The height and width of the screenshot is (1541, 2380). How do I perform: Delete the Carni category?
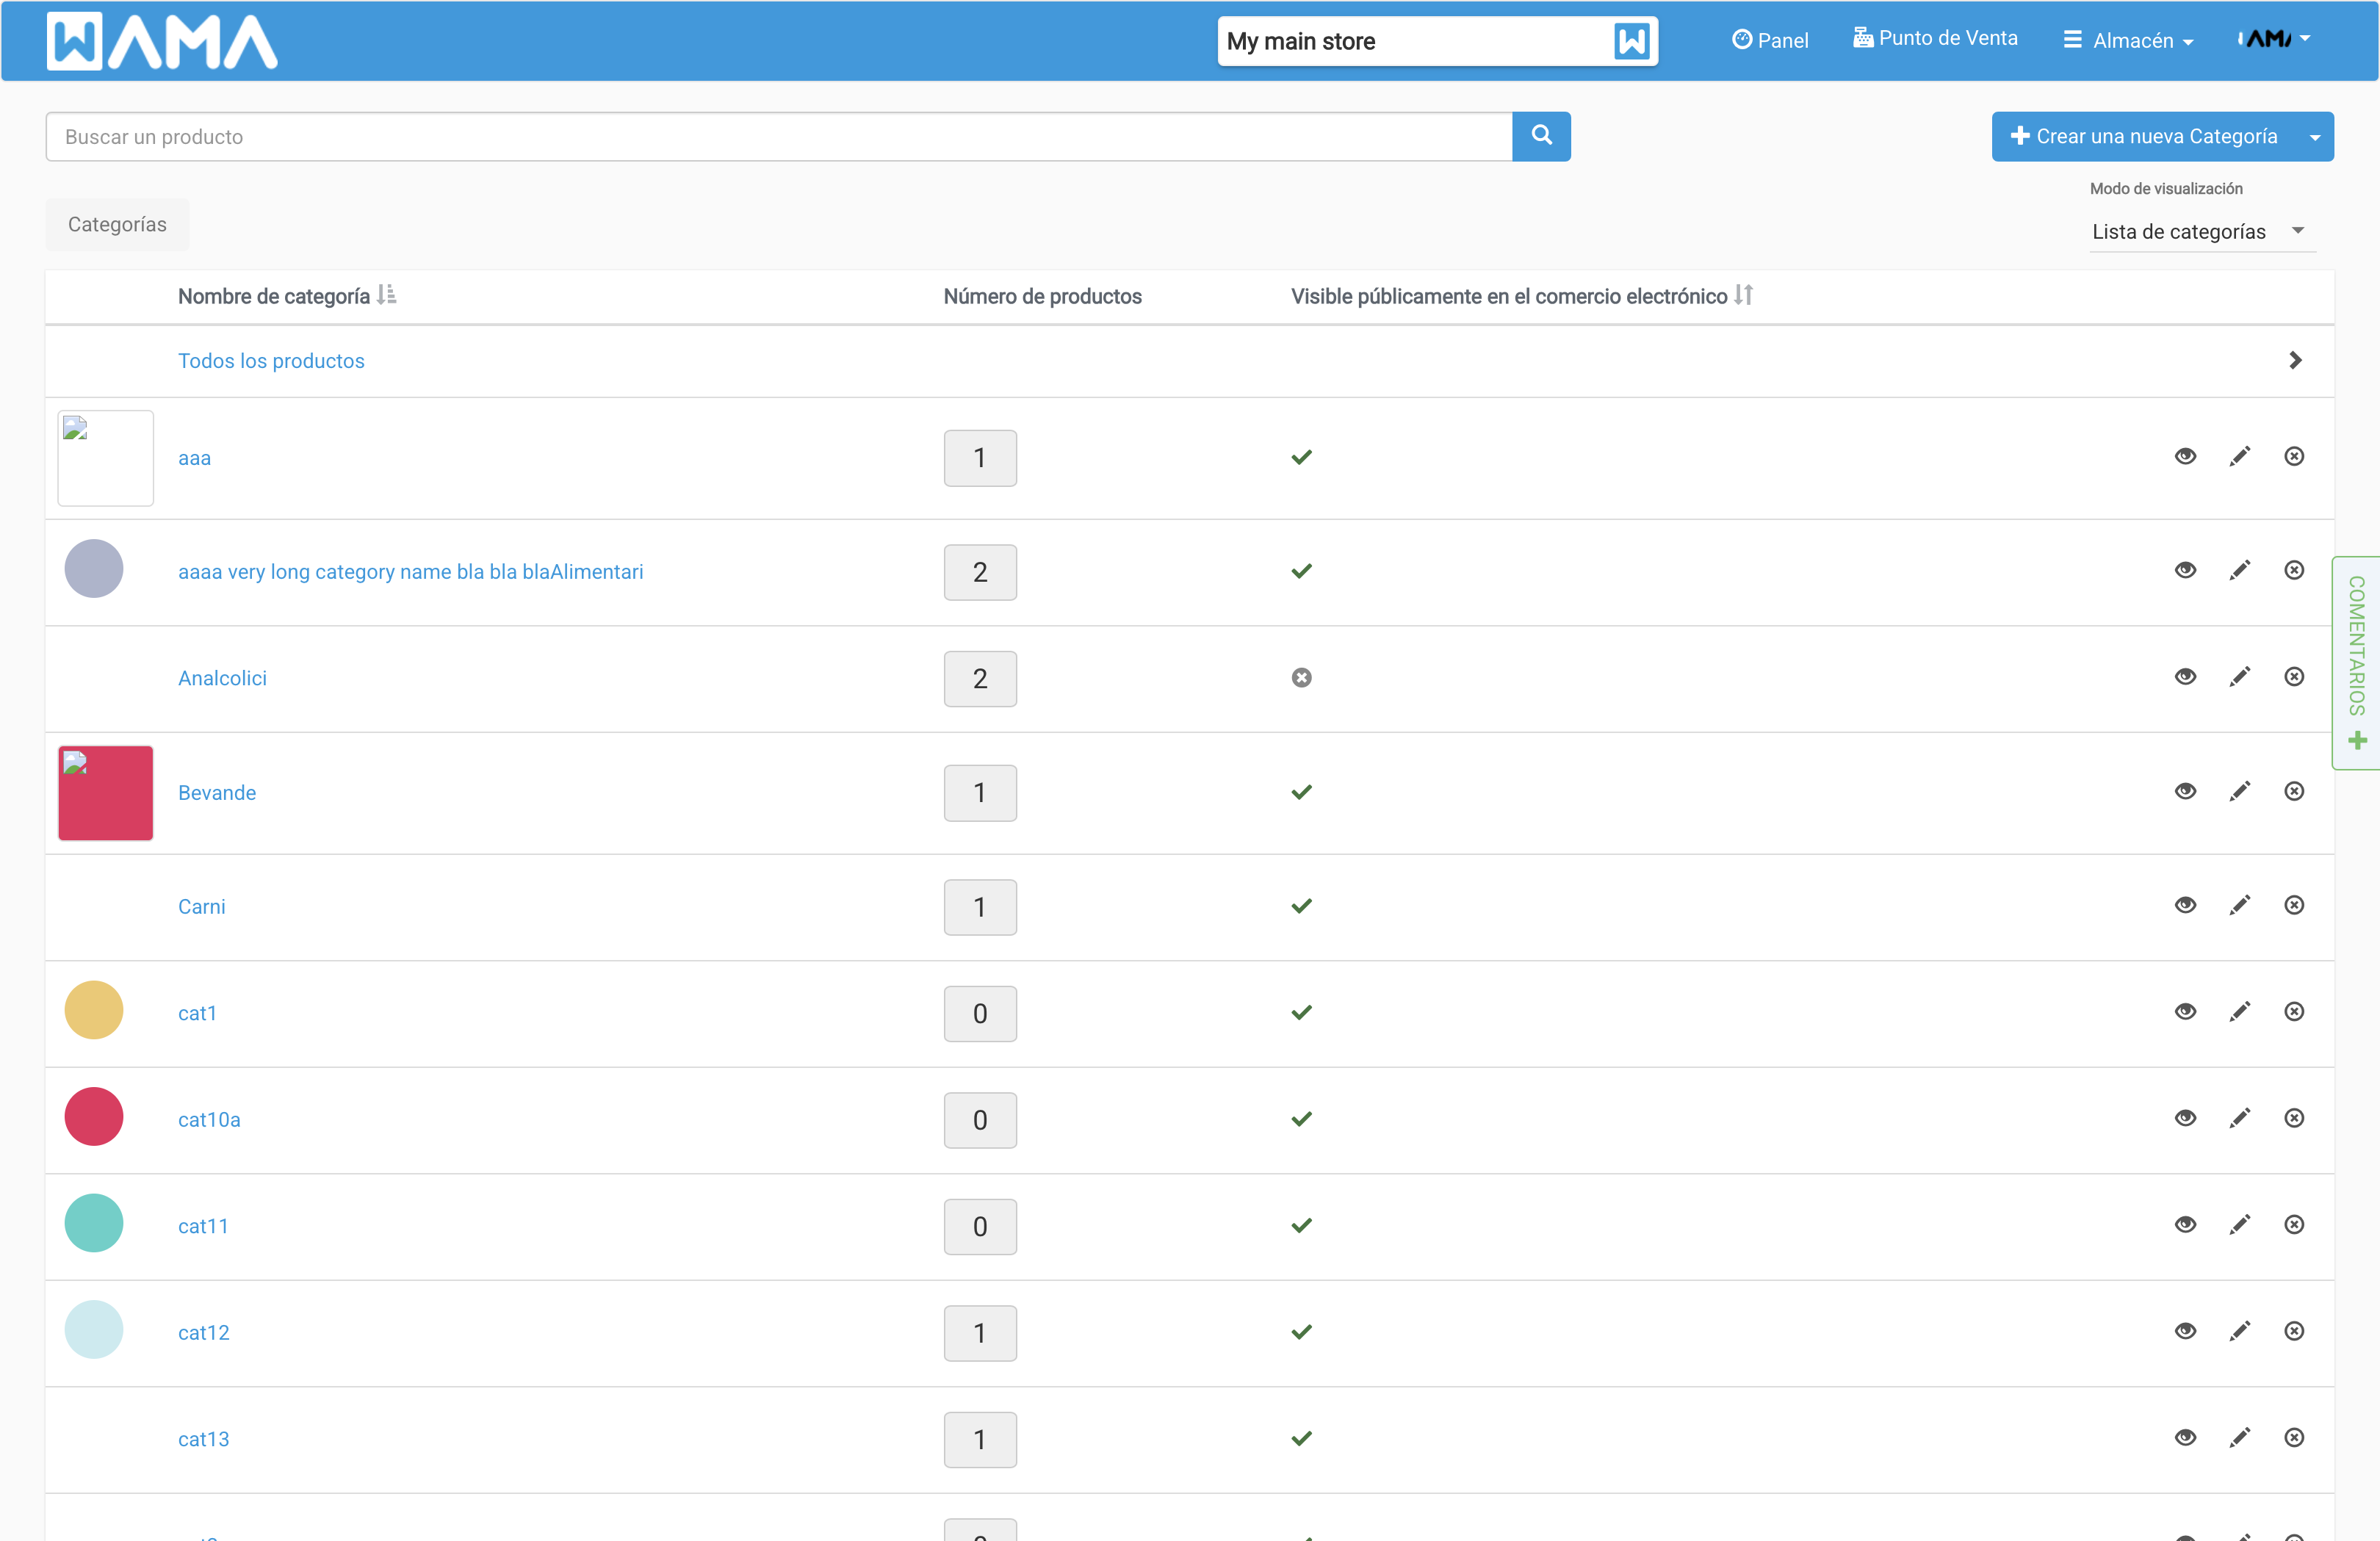2294,906
